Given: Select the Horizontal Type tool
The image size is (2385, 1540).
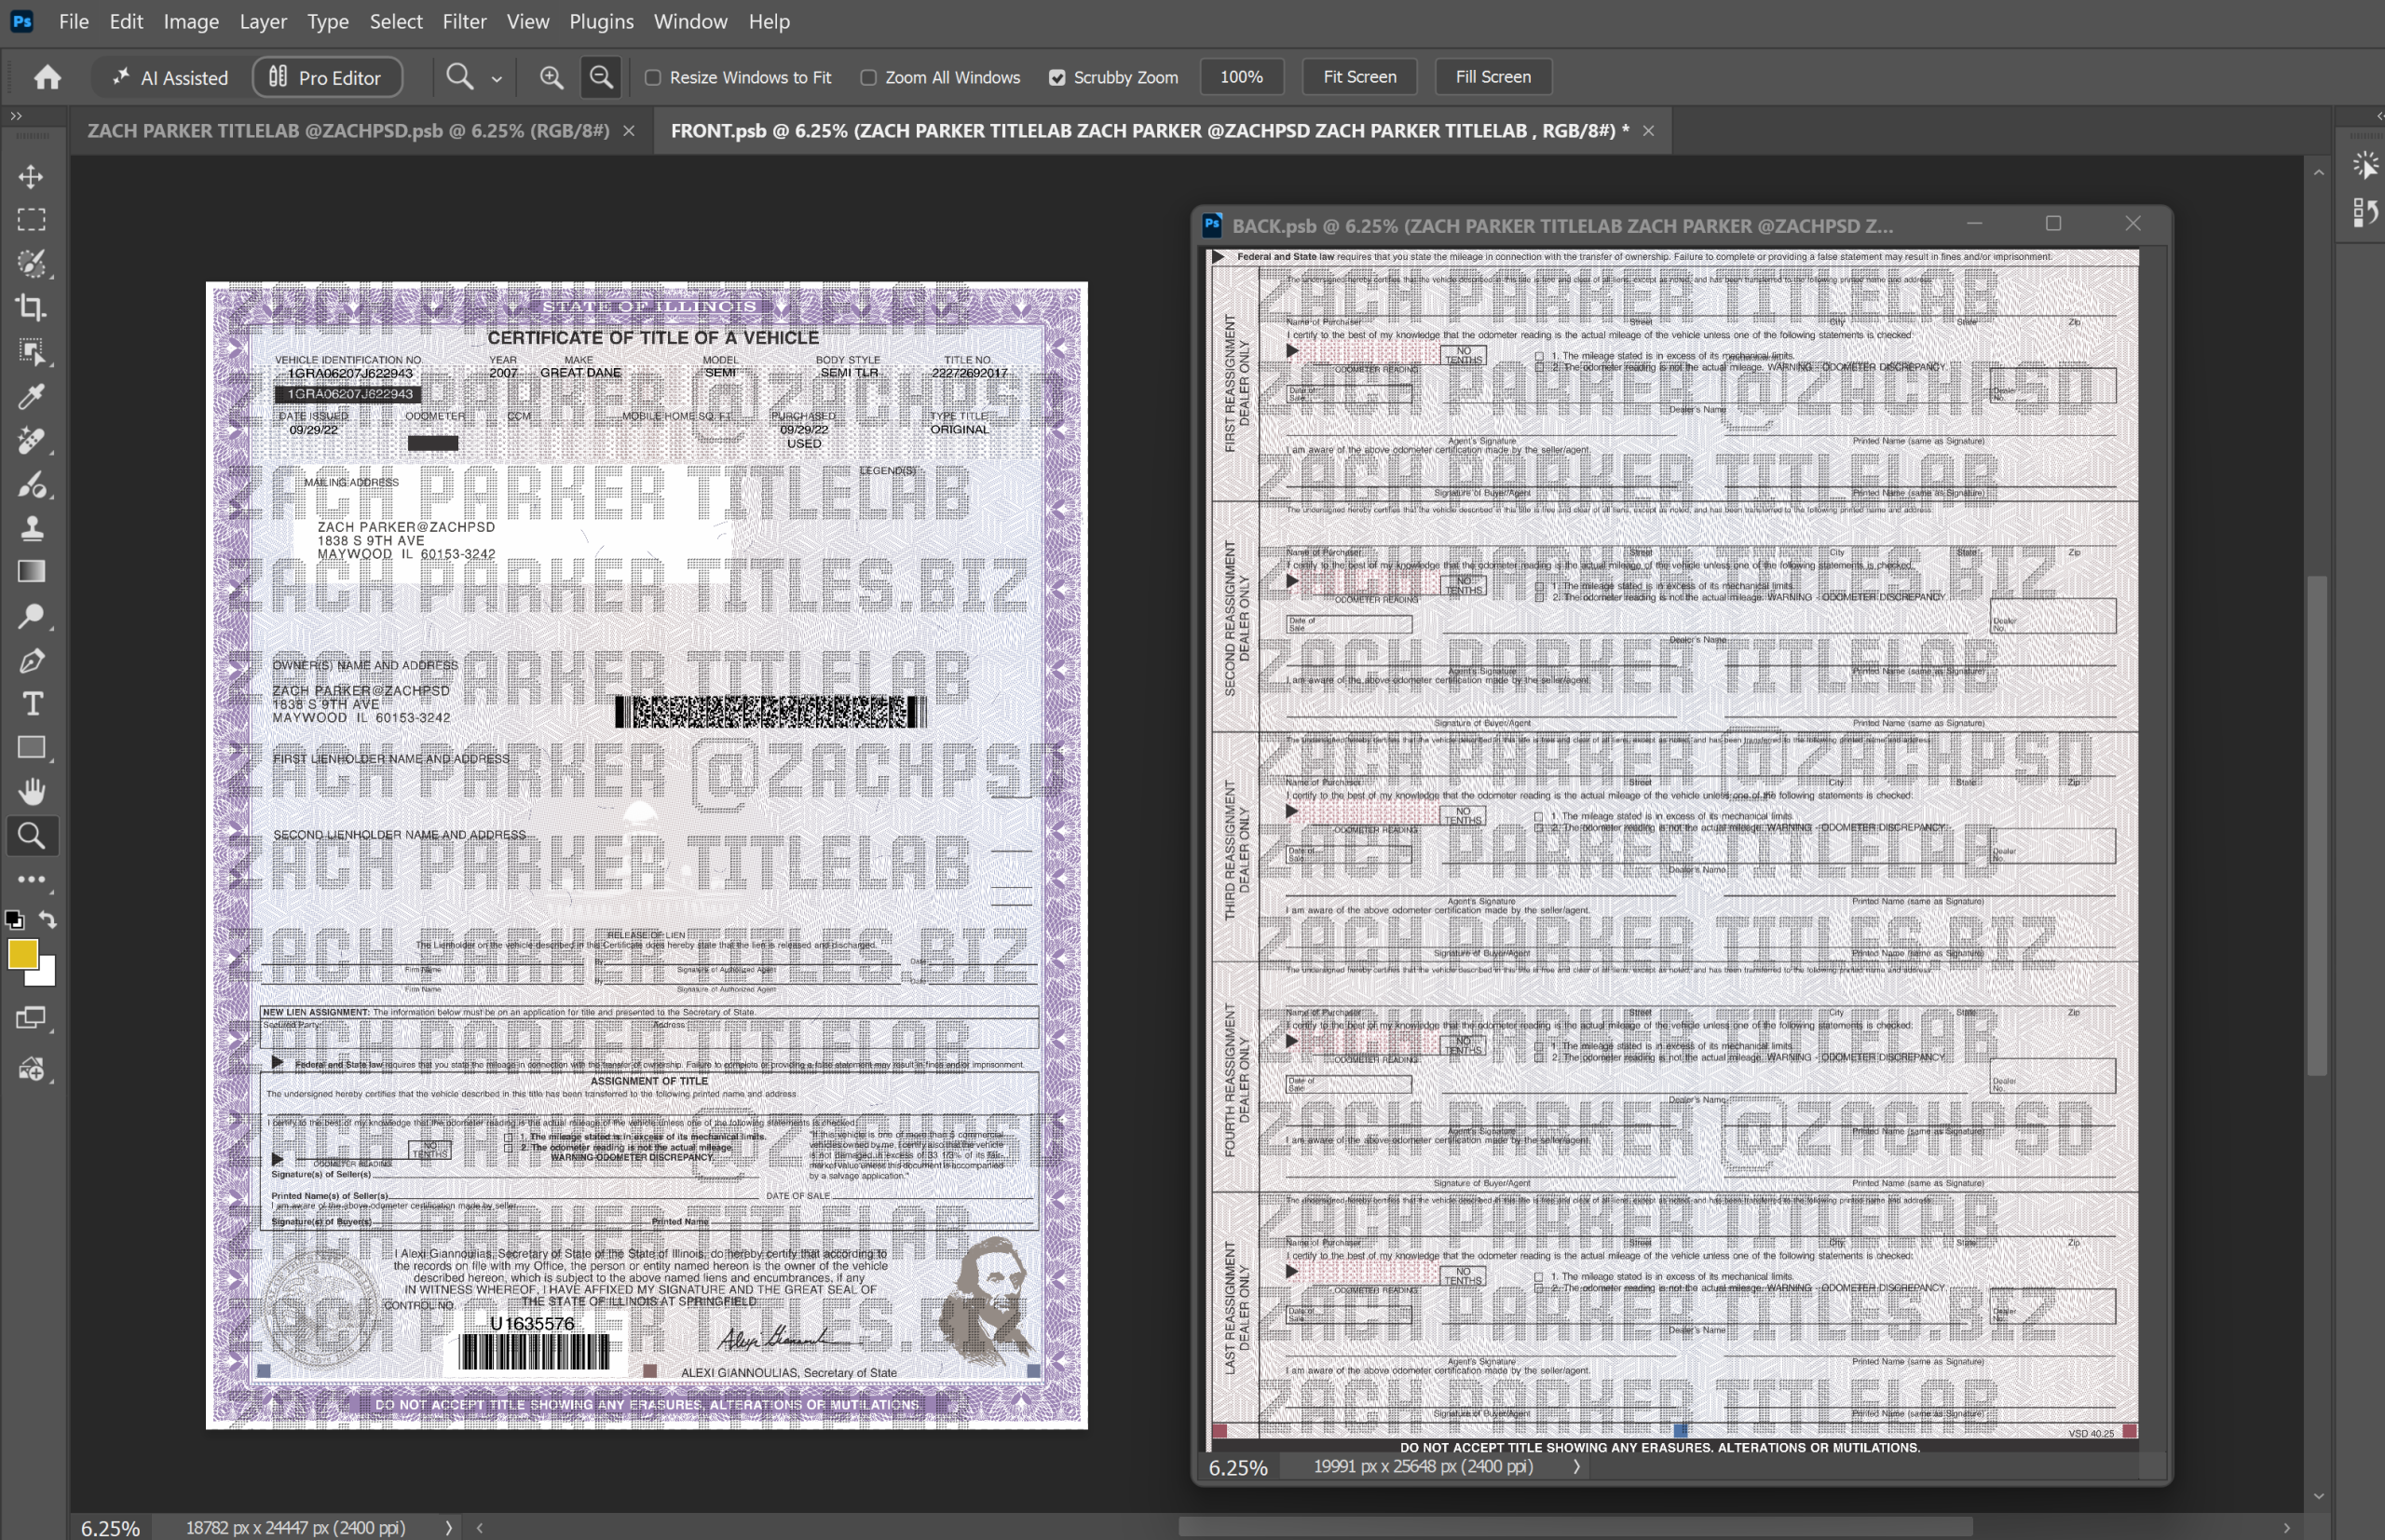Looking at the screenshot, I should tap(31, 704).
